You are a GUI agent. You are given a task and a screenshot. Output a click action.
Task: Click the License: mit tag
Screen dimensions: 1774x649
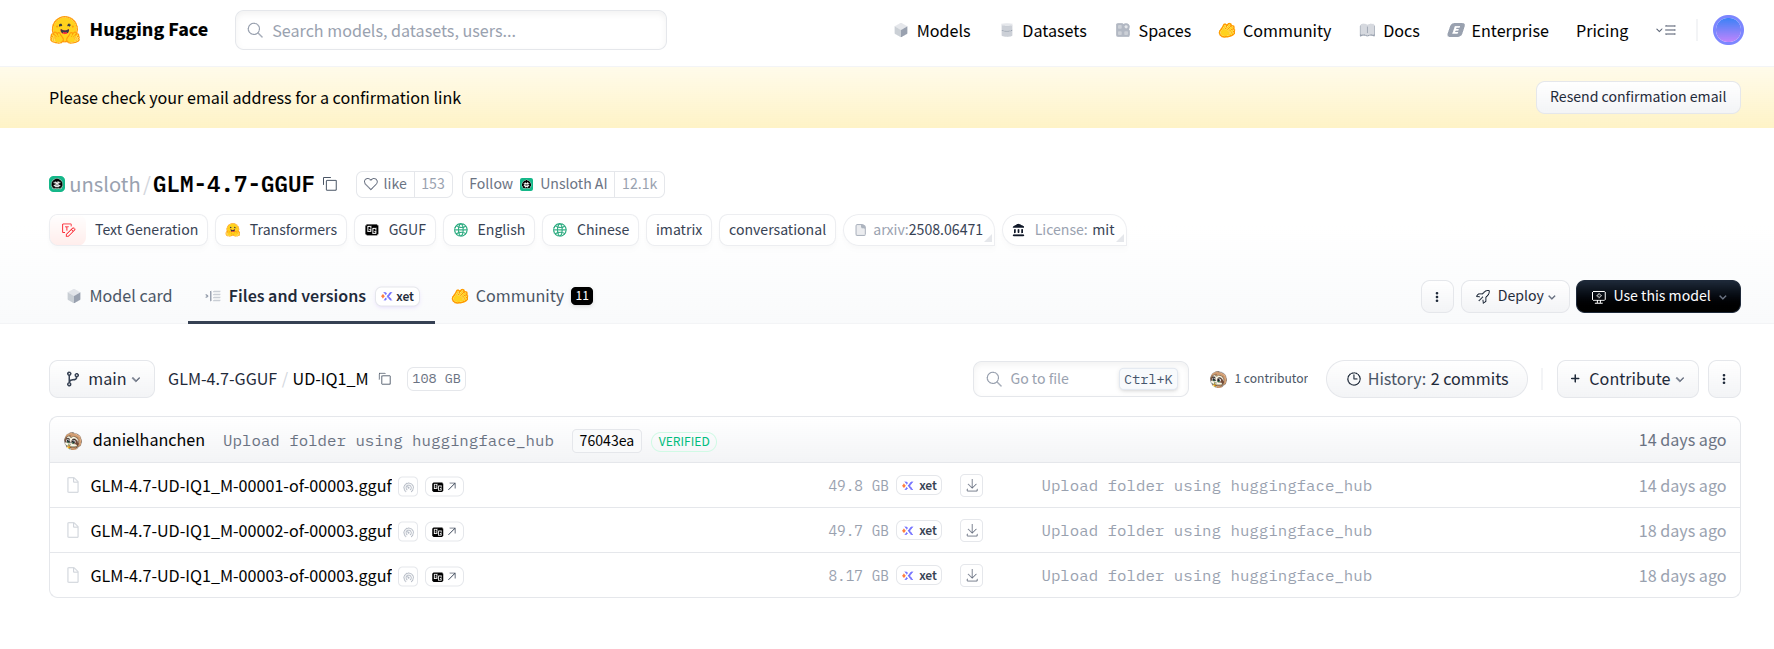(x=1064, y=230)
